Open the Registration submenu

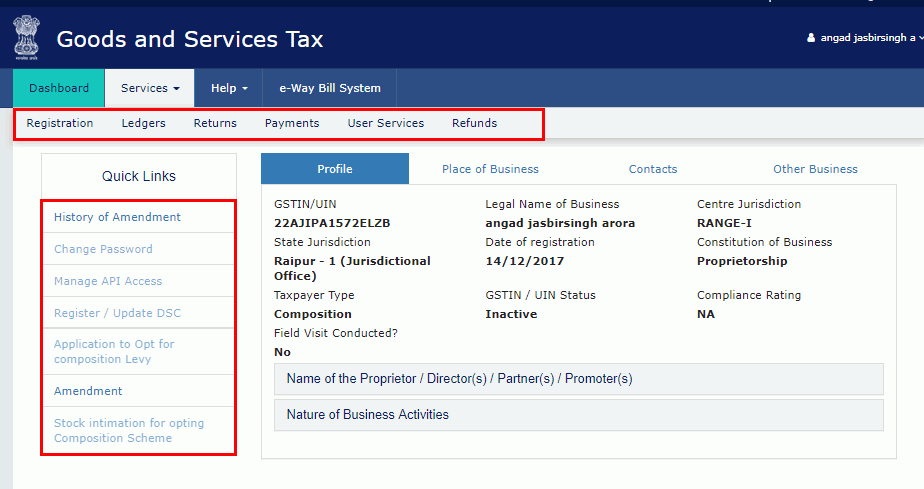[60, 123]
